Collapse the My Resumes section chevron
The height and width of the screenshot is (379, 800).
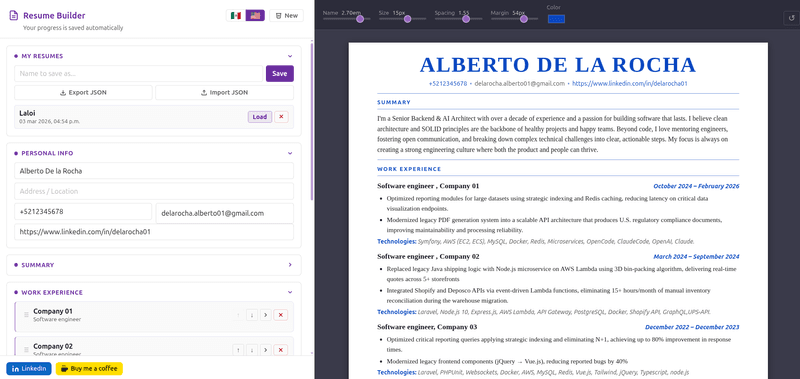pyautogui.click(x=290, y=56)
